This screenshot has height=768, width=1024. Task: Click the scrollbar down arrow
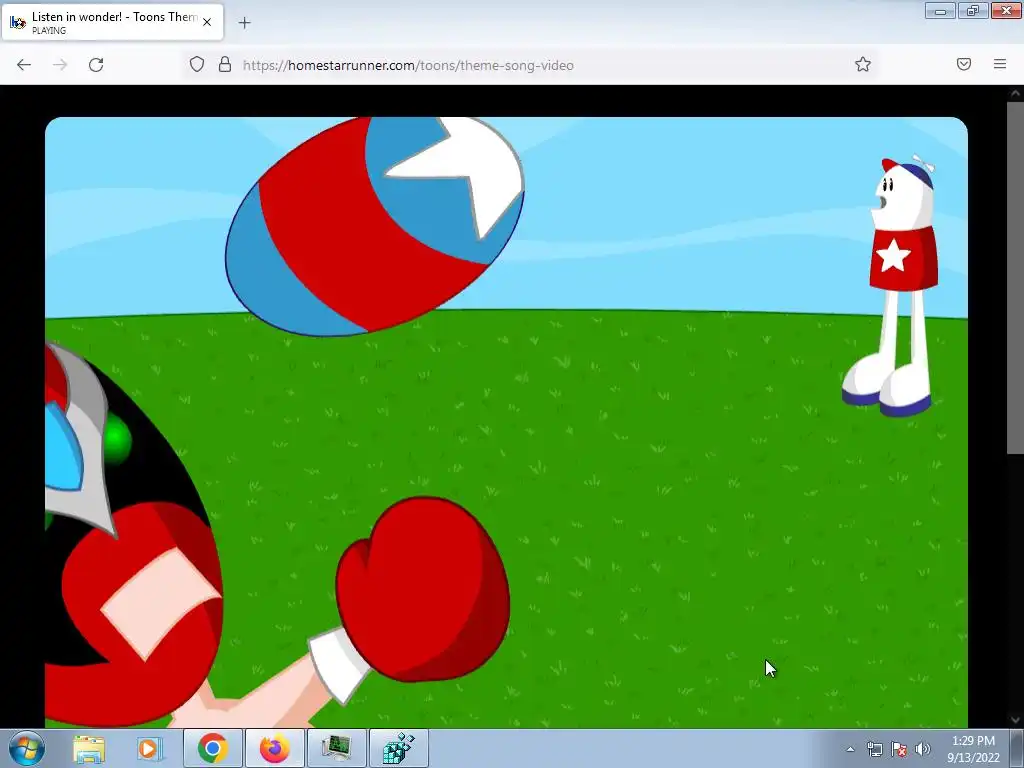(x=1016, y=720)
